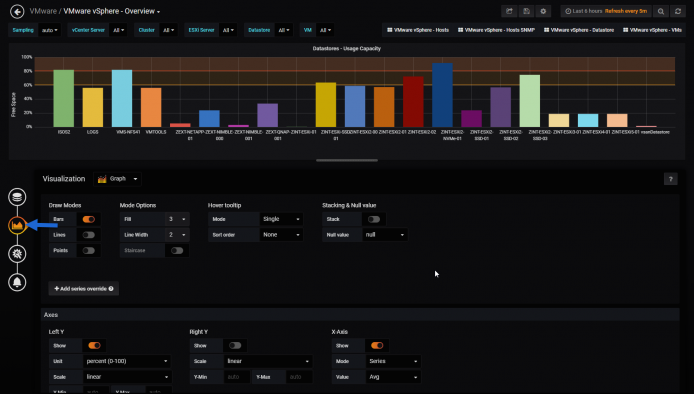Screen dimensions: 694x394
Task: Open the Visualization chart icon tab
Action: [x=17, y=225]
